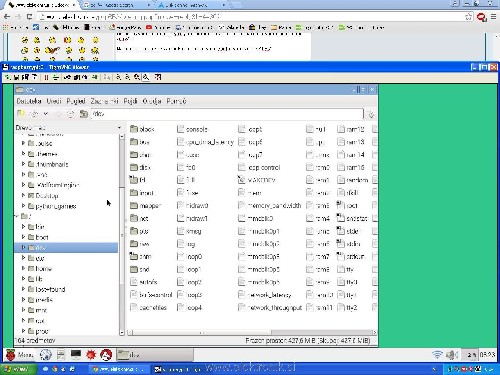
Task: Select the dev window entry in Pi taskbar
Action: coord(155,355)
